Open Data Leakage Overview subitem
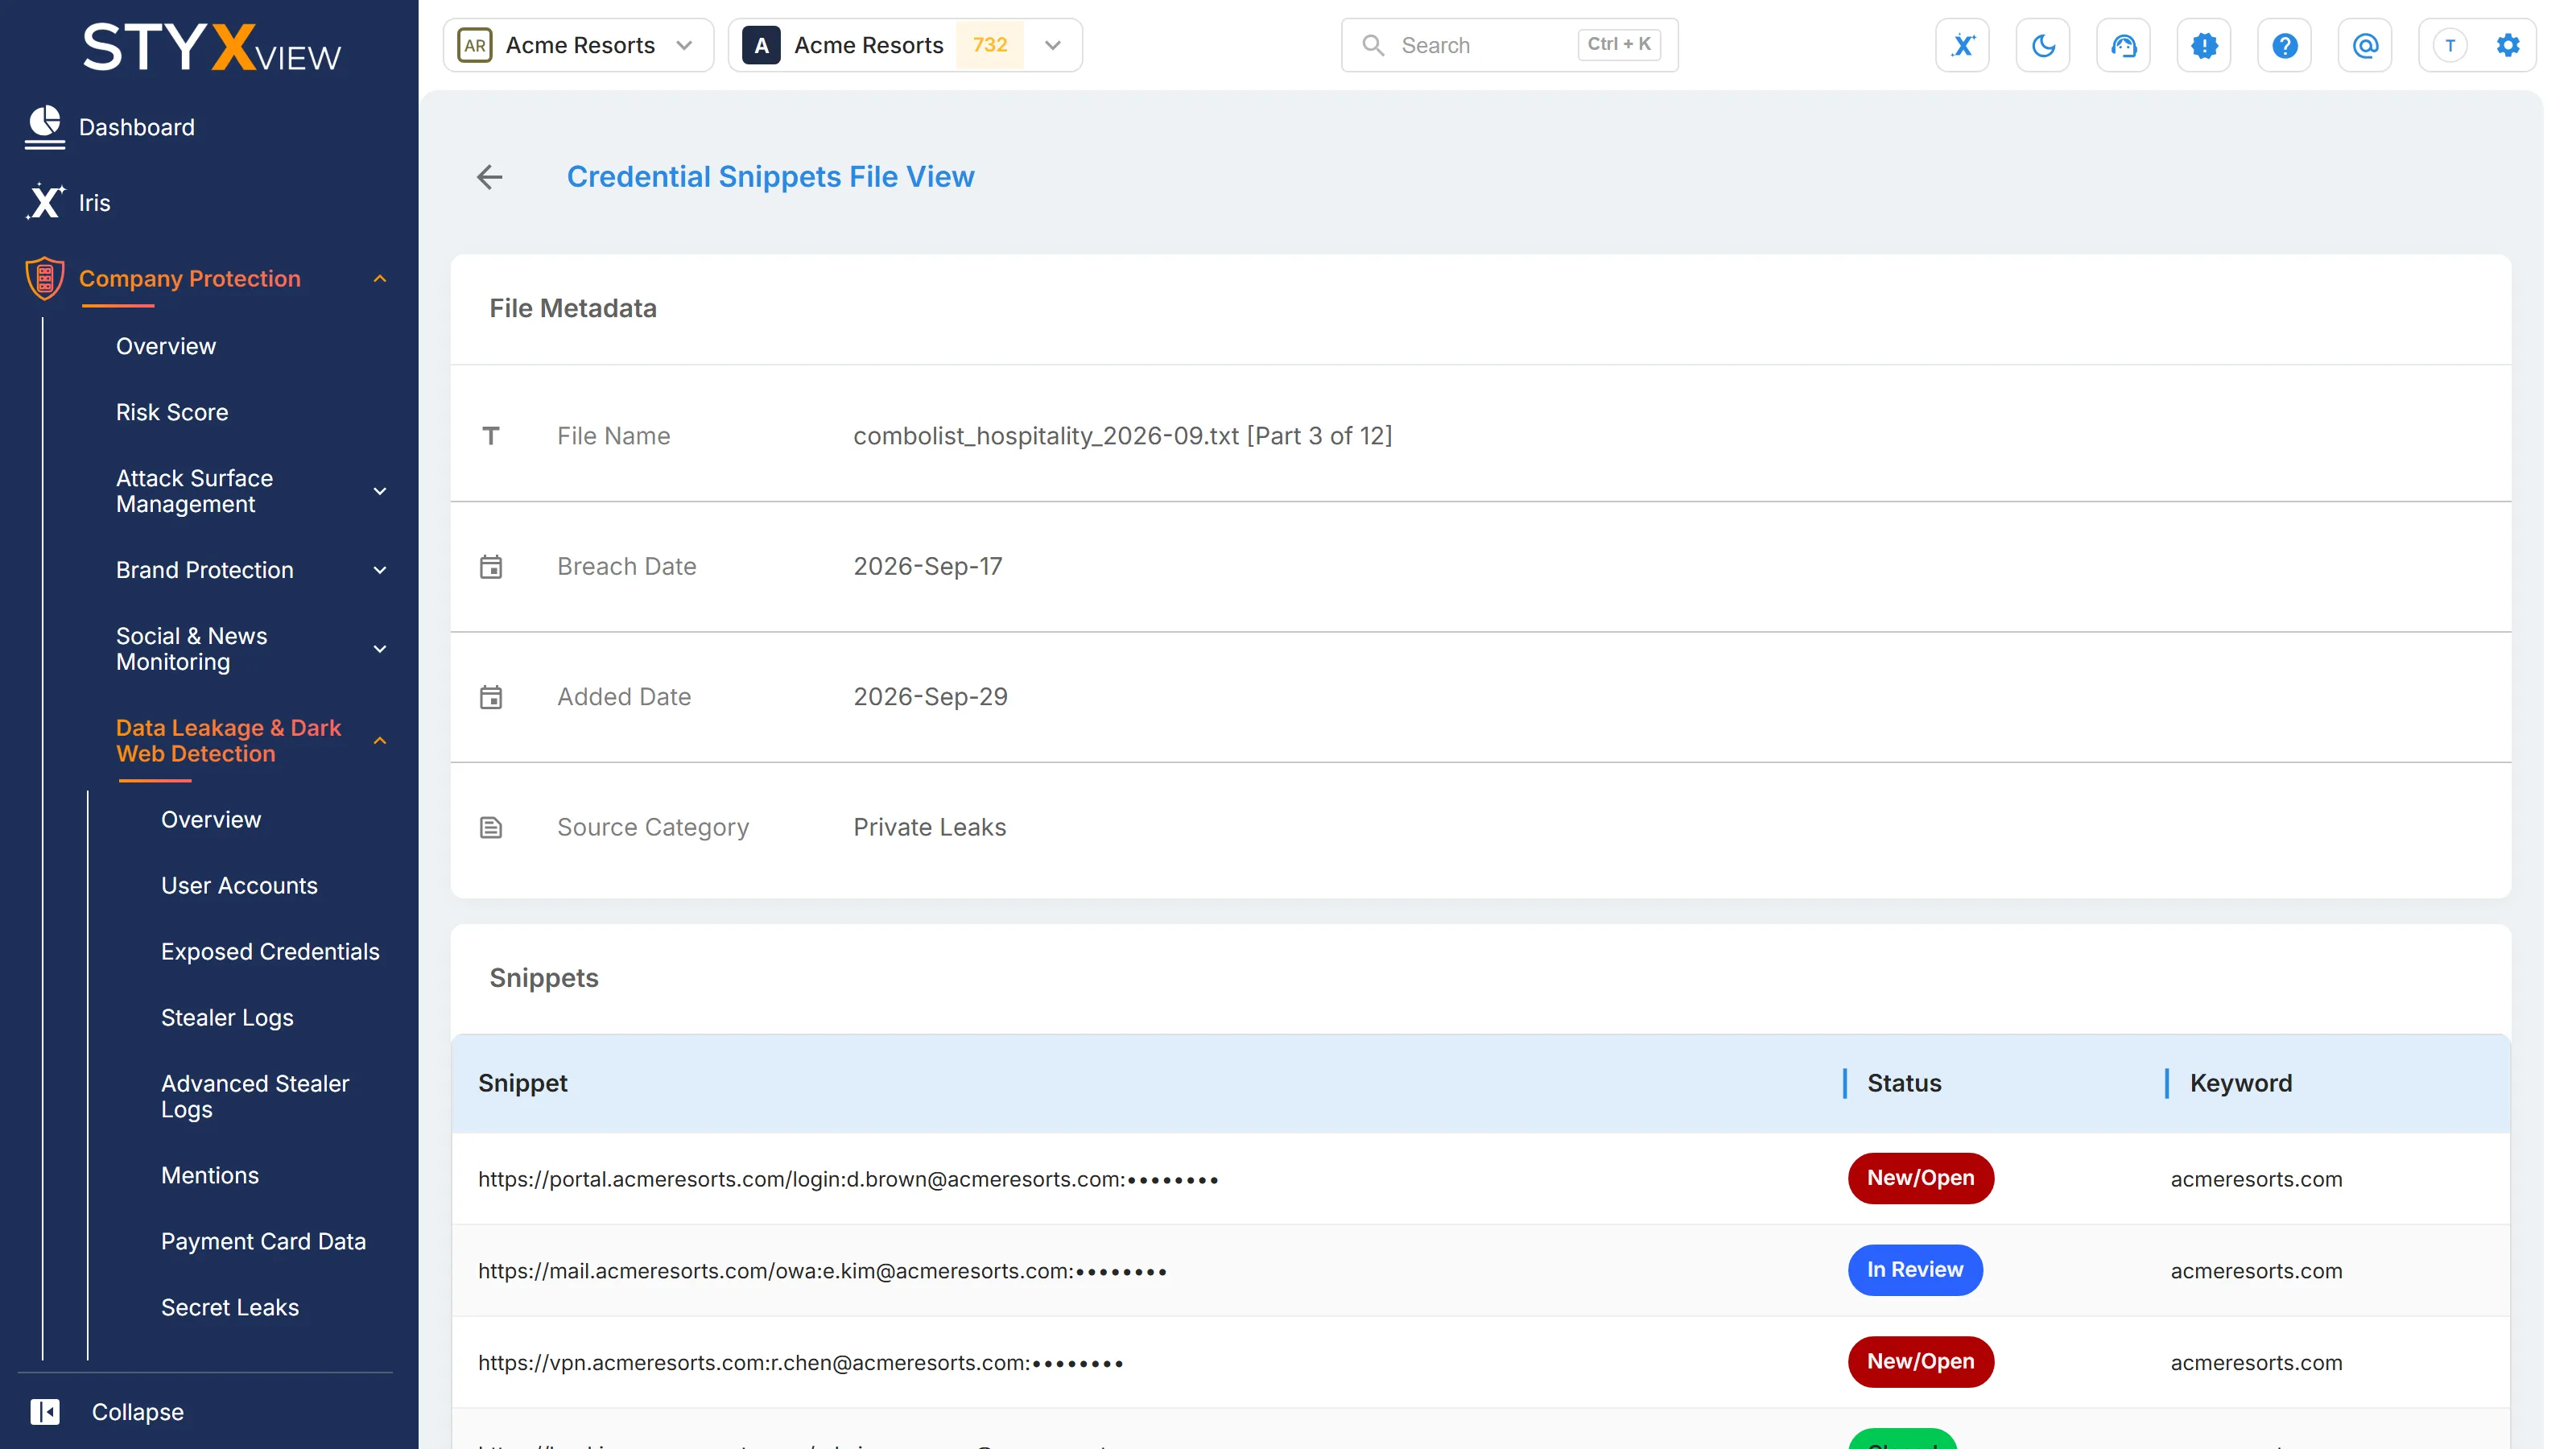Image resolution: width=2576 pixels, height=1449 pixels. pyautogui.click(x=211, y=819)
